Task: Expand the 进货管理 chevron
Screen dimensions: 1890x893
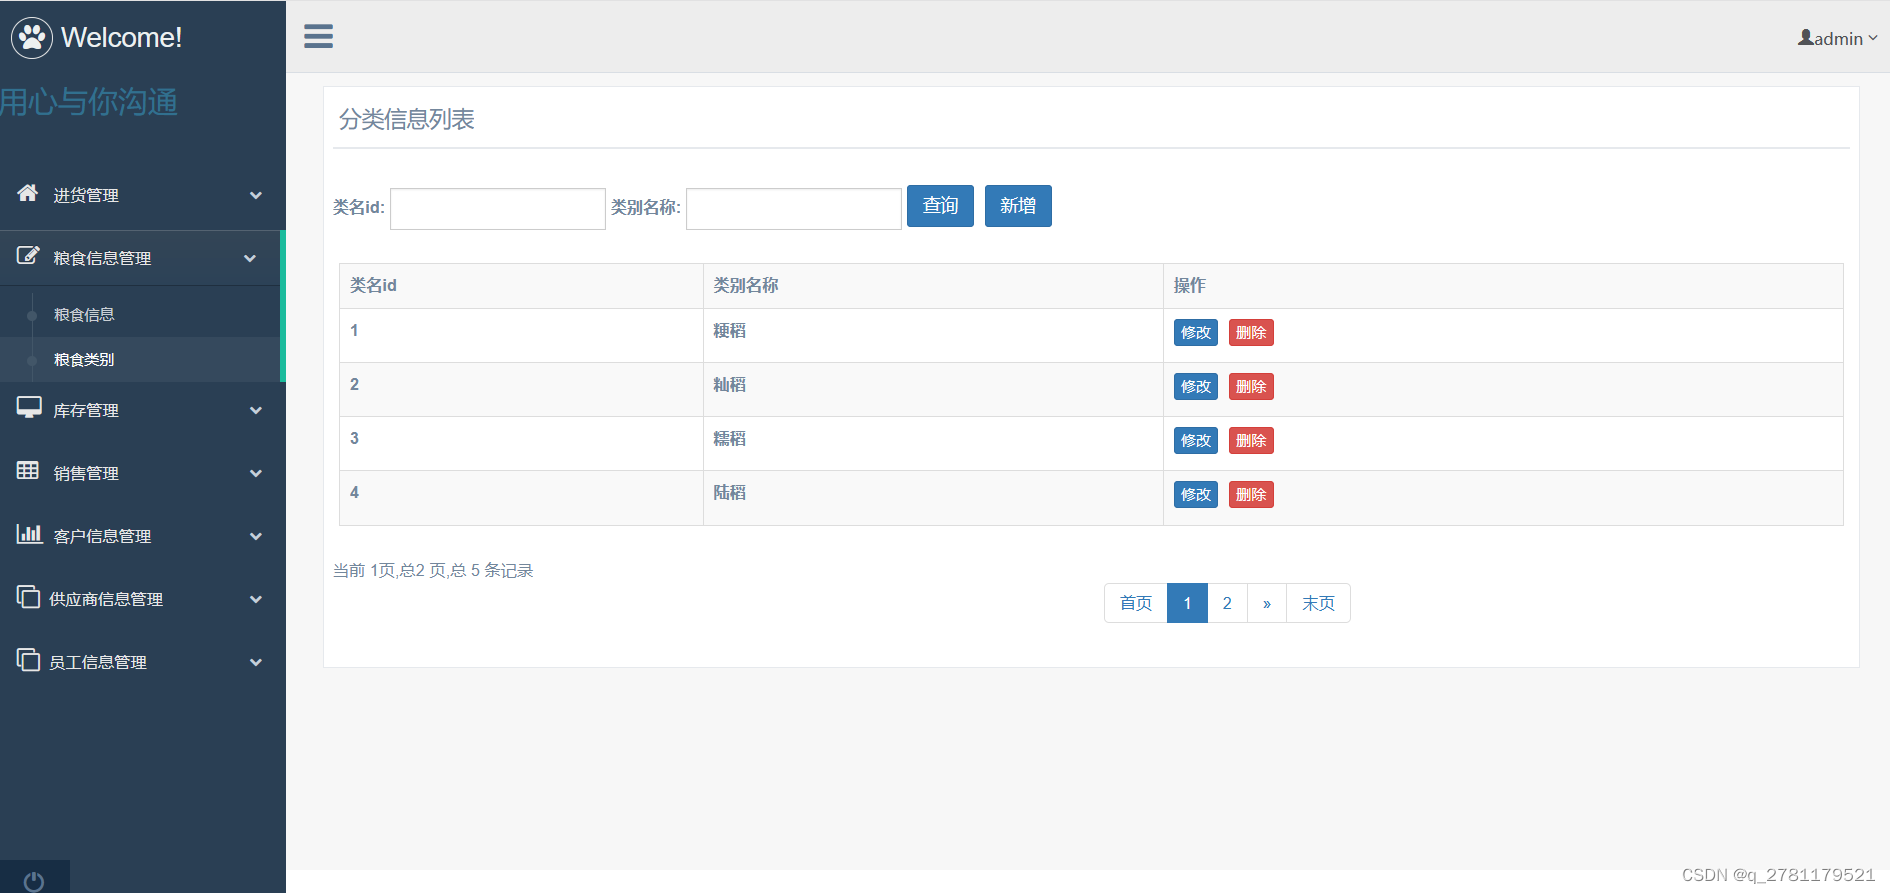Action: (256, 196)
